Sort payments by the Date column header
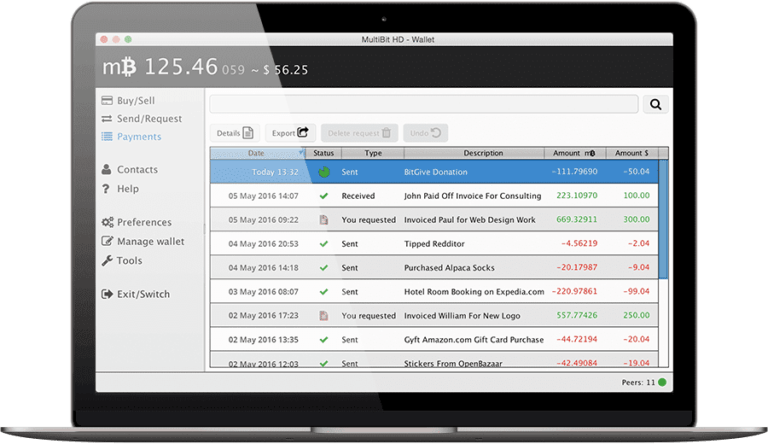This screenshot has width=768, height=444. (x=258, y=153)
